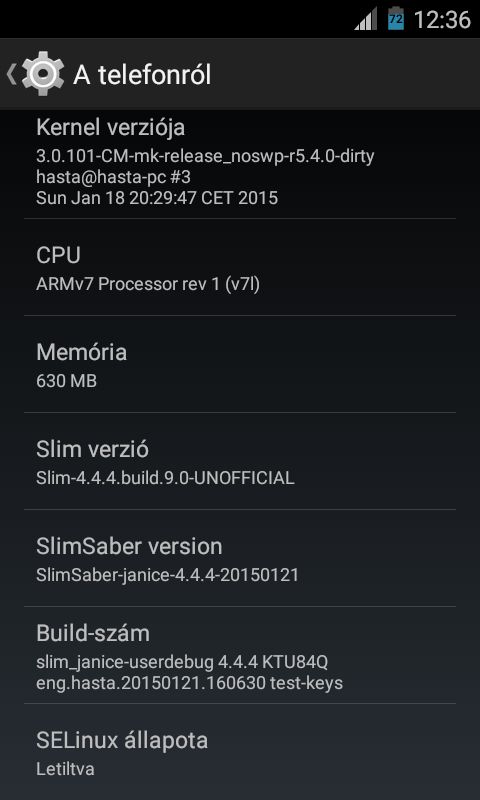Tap the Build-szám heading
Screen dimensions: 480x800
coord(93,634)
